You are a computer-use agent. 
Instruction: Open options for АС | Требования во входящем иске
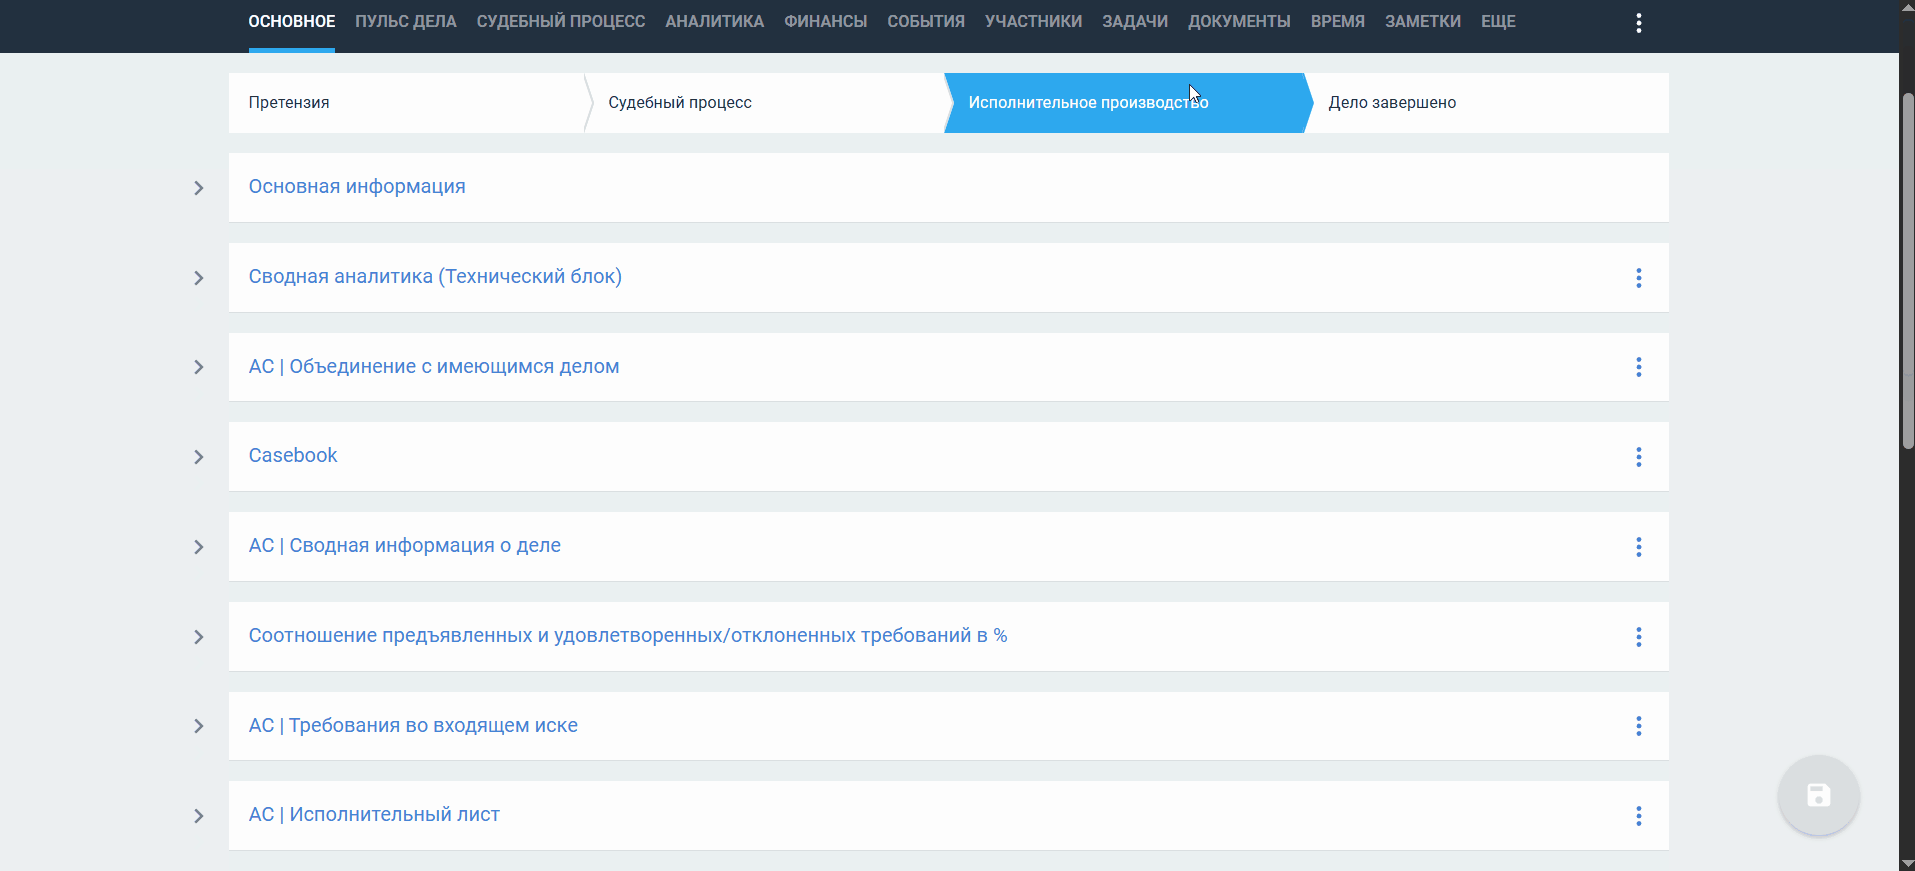[1638, 726]
